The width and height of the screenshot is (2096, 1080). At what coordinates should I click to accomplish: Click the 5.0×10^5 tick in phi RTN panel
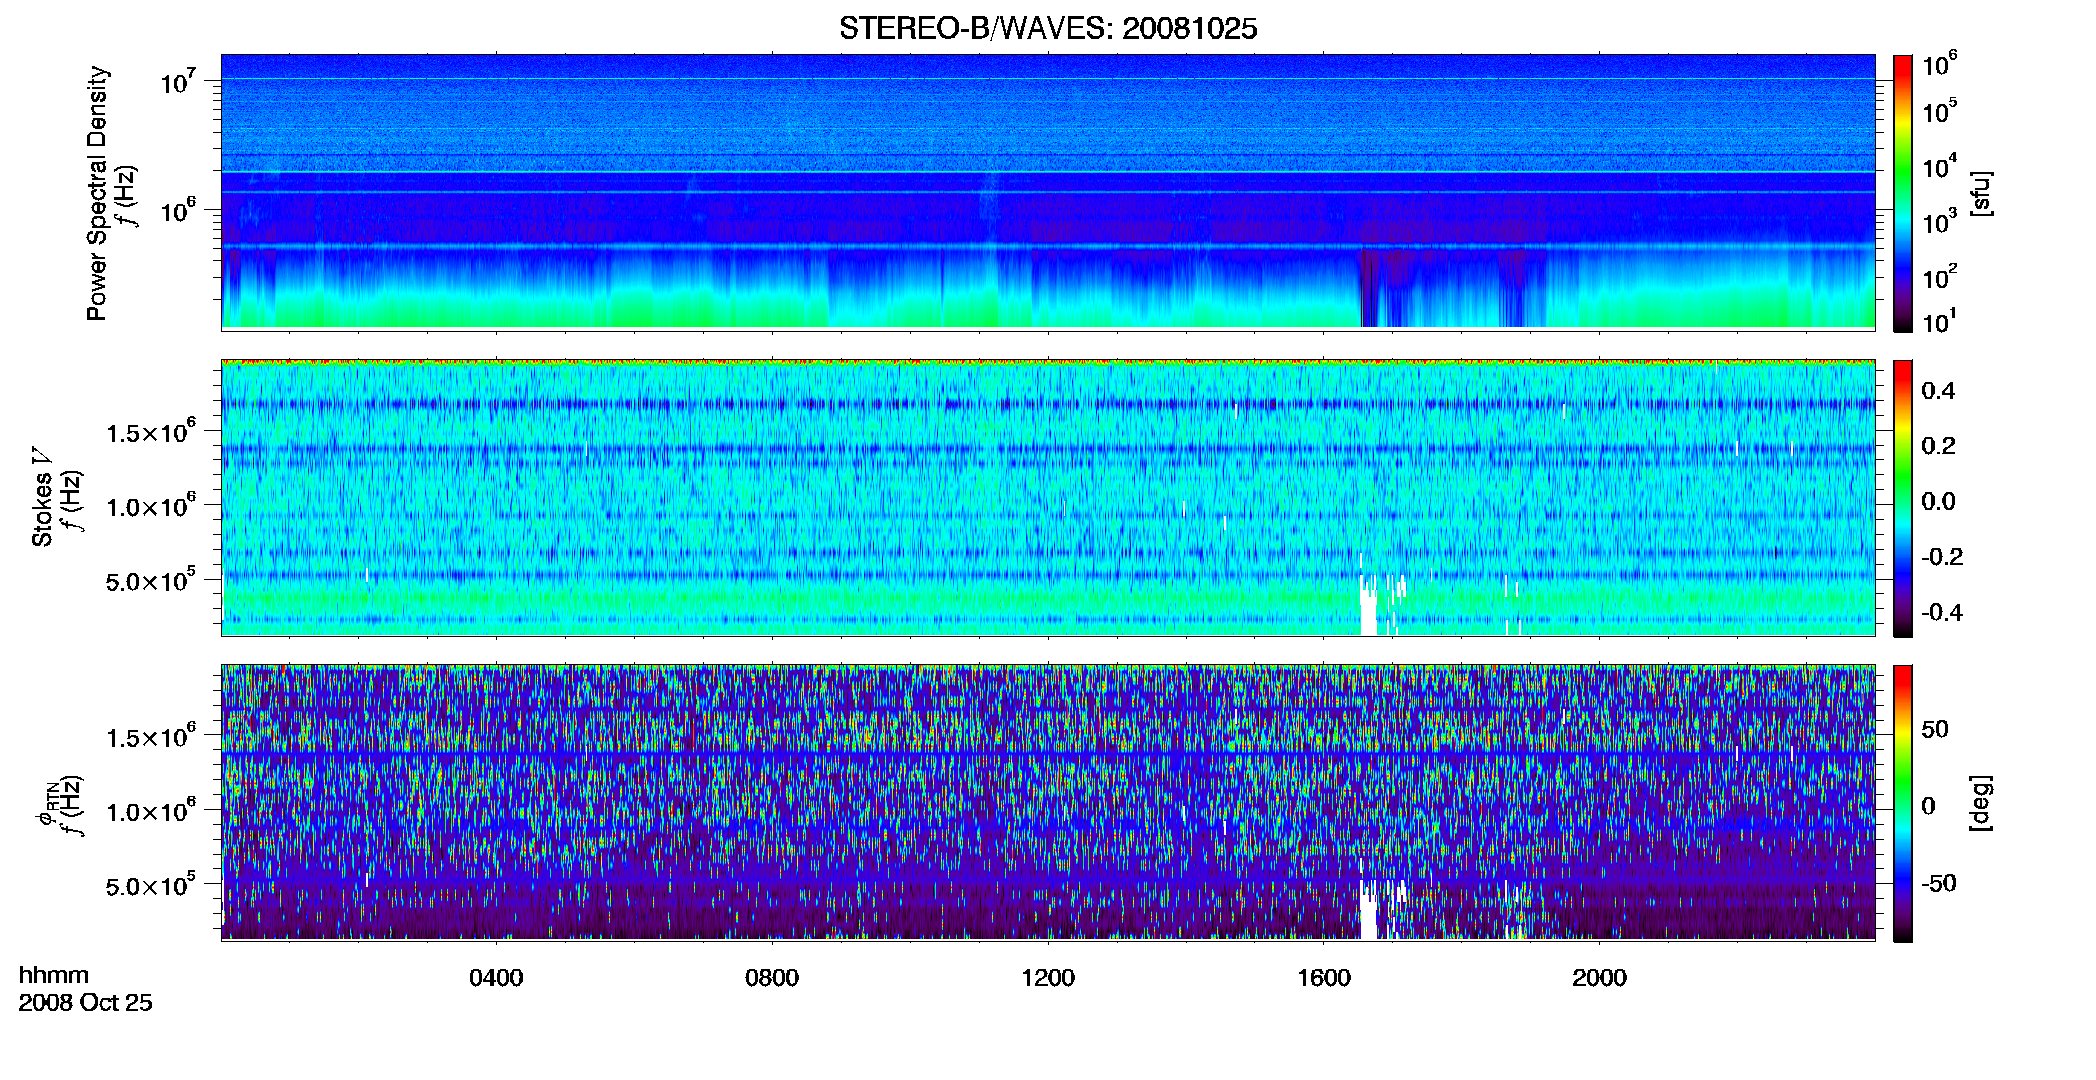click(x=150, y=884)
